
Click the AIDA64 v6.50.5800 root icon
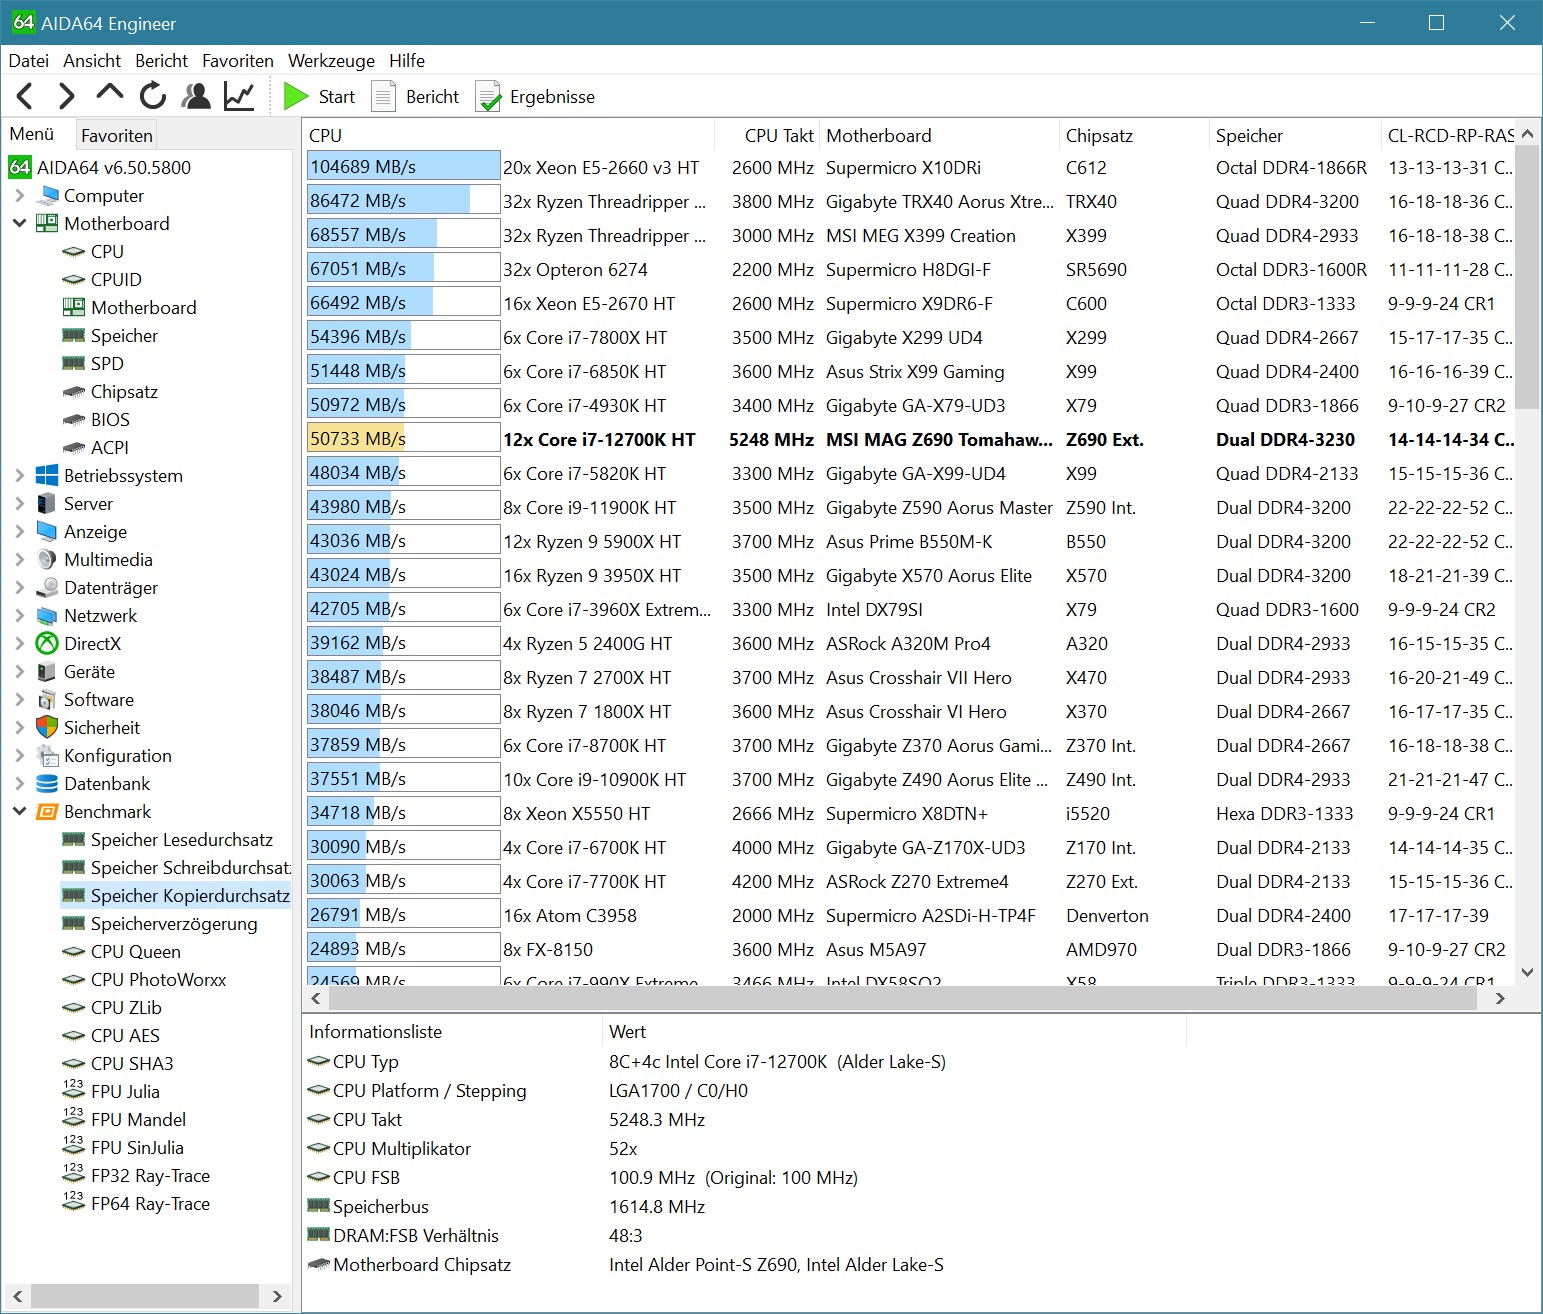20,167
